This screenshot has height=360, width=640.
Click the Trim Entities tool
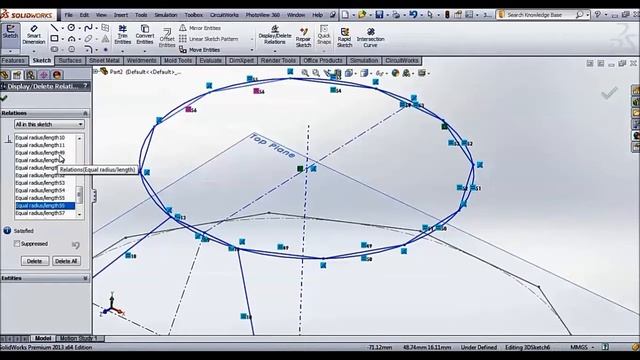(x=122, y=35)
